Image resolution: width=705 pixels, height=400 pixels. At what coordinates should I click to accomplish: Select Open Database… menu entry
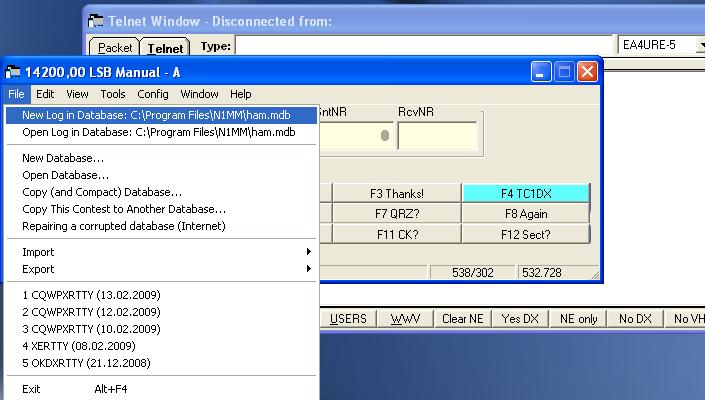[161, 175]
